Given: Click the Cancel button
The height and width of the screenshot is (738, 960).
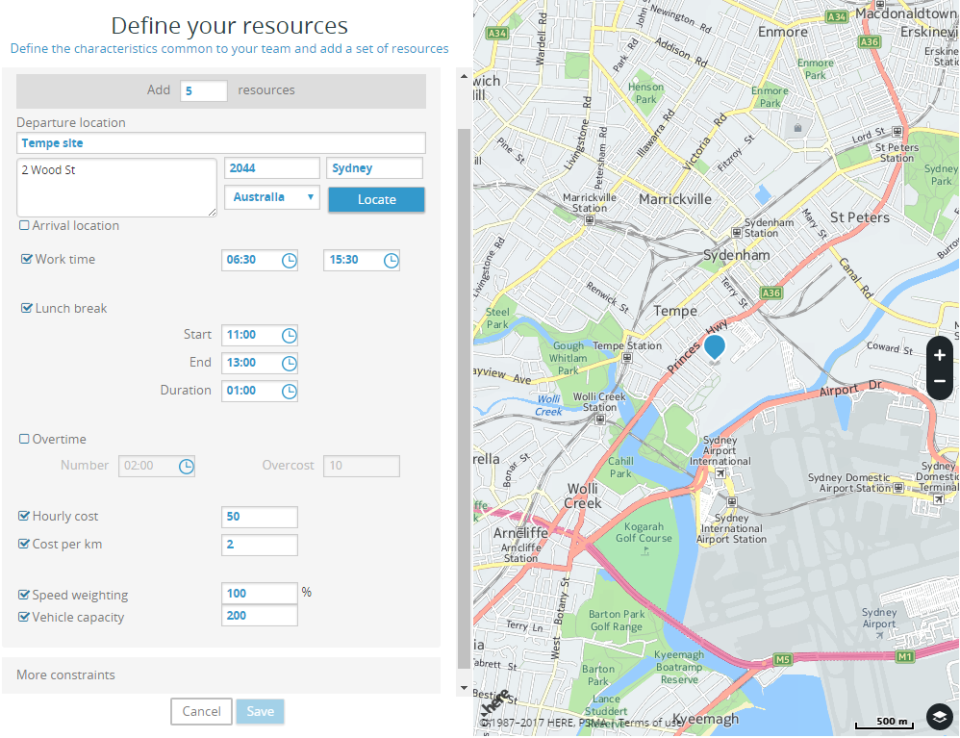Looking at the screenshot, I should tap(201, 711).
